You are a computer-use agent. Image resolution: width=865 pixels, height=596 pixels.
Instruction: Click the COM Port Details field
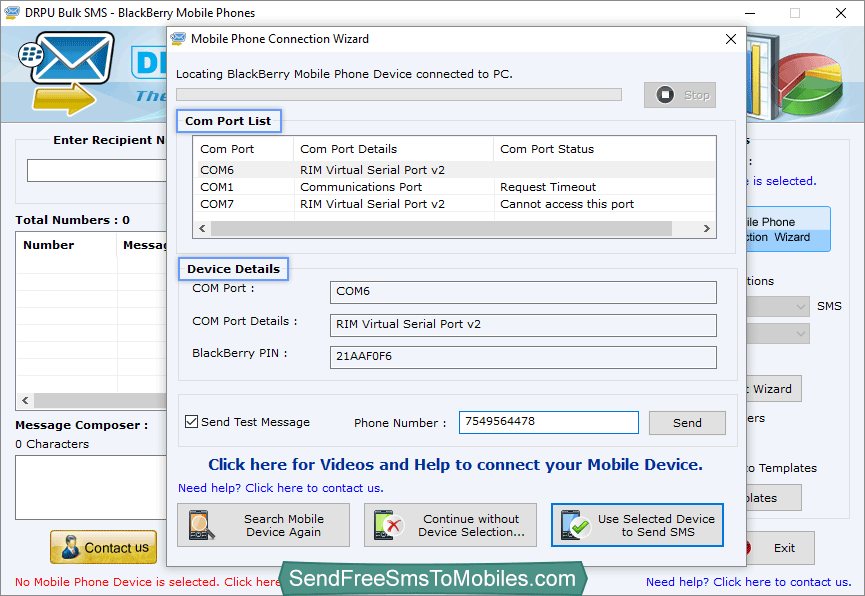pyautogui.click(x=523, y=325)
